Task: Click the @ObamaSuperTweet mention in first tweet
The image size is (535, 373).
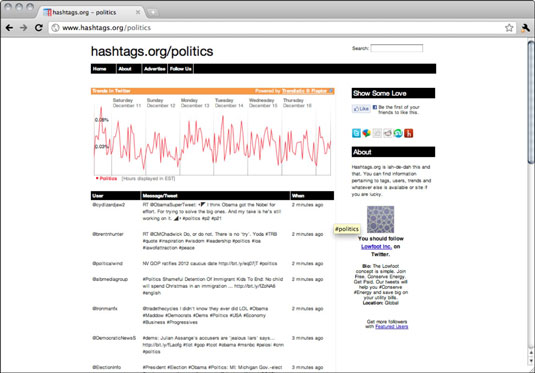Action: (x=173, y=205)
